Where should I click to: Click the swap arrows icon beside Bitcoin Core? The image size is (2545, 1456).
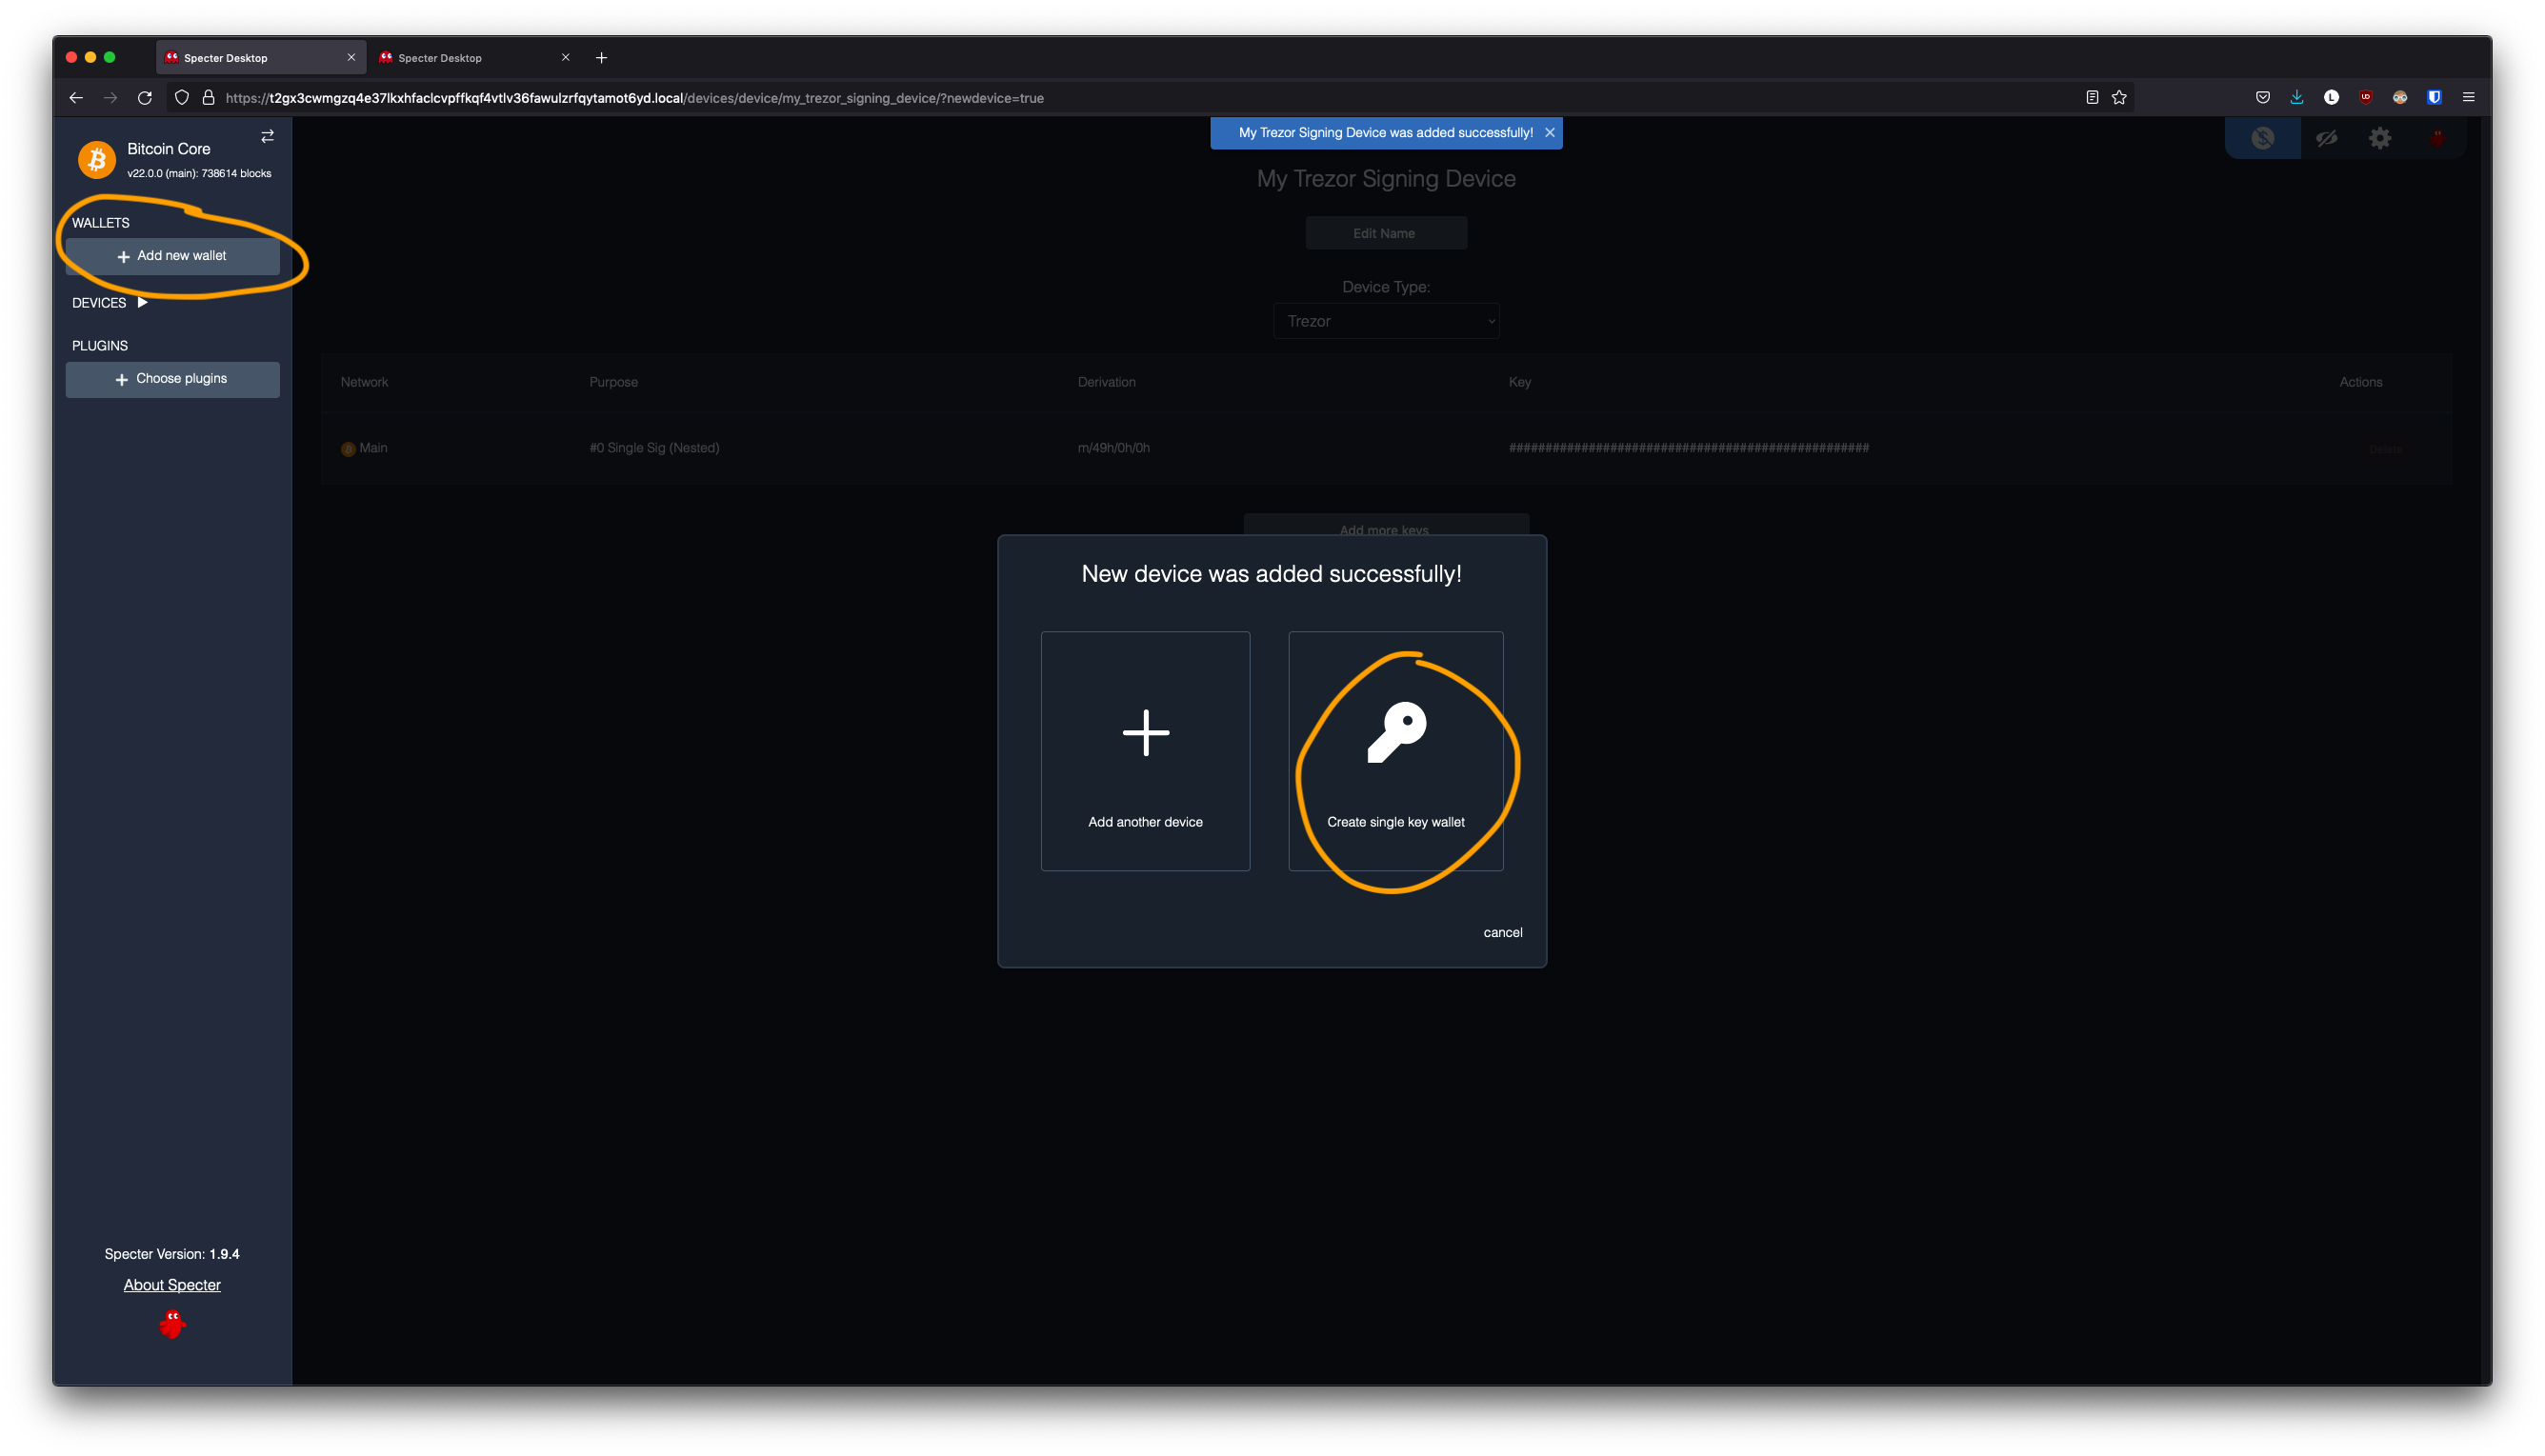tap(267, 136)
